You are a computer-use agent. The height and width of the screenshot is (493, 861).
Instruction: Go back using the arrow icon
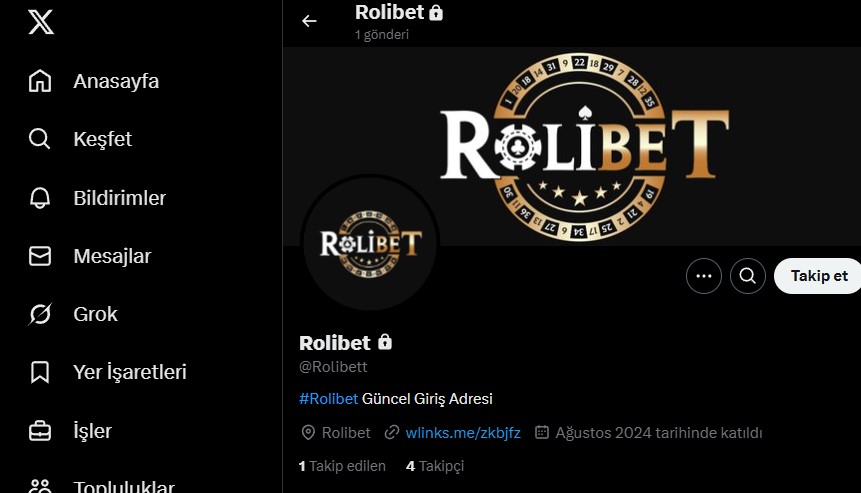[309, 21]
